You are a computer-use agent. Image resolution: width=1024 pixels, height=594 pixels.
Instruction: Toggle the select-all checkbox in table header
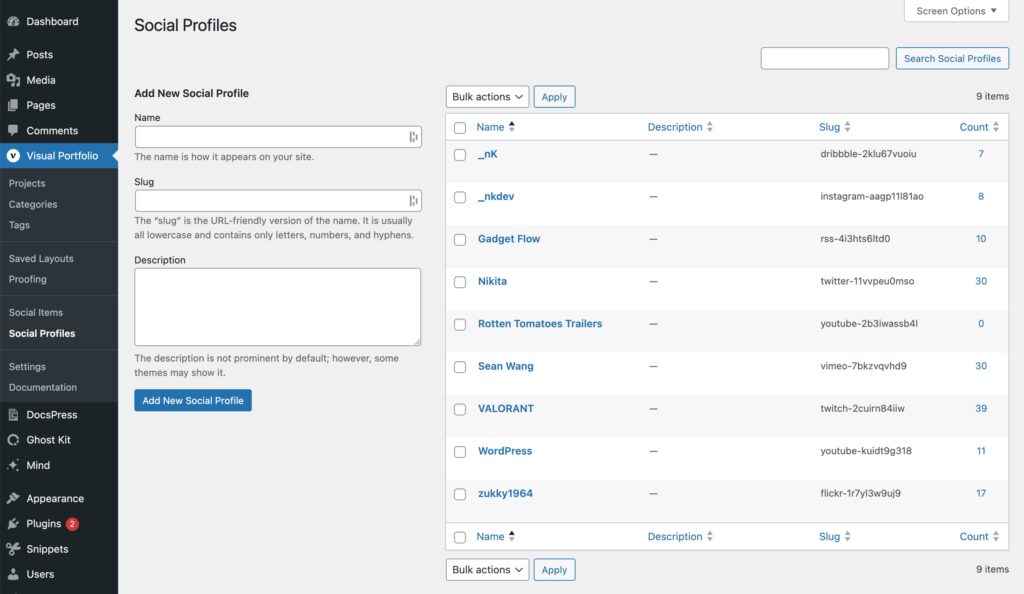(460, 128)
